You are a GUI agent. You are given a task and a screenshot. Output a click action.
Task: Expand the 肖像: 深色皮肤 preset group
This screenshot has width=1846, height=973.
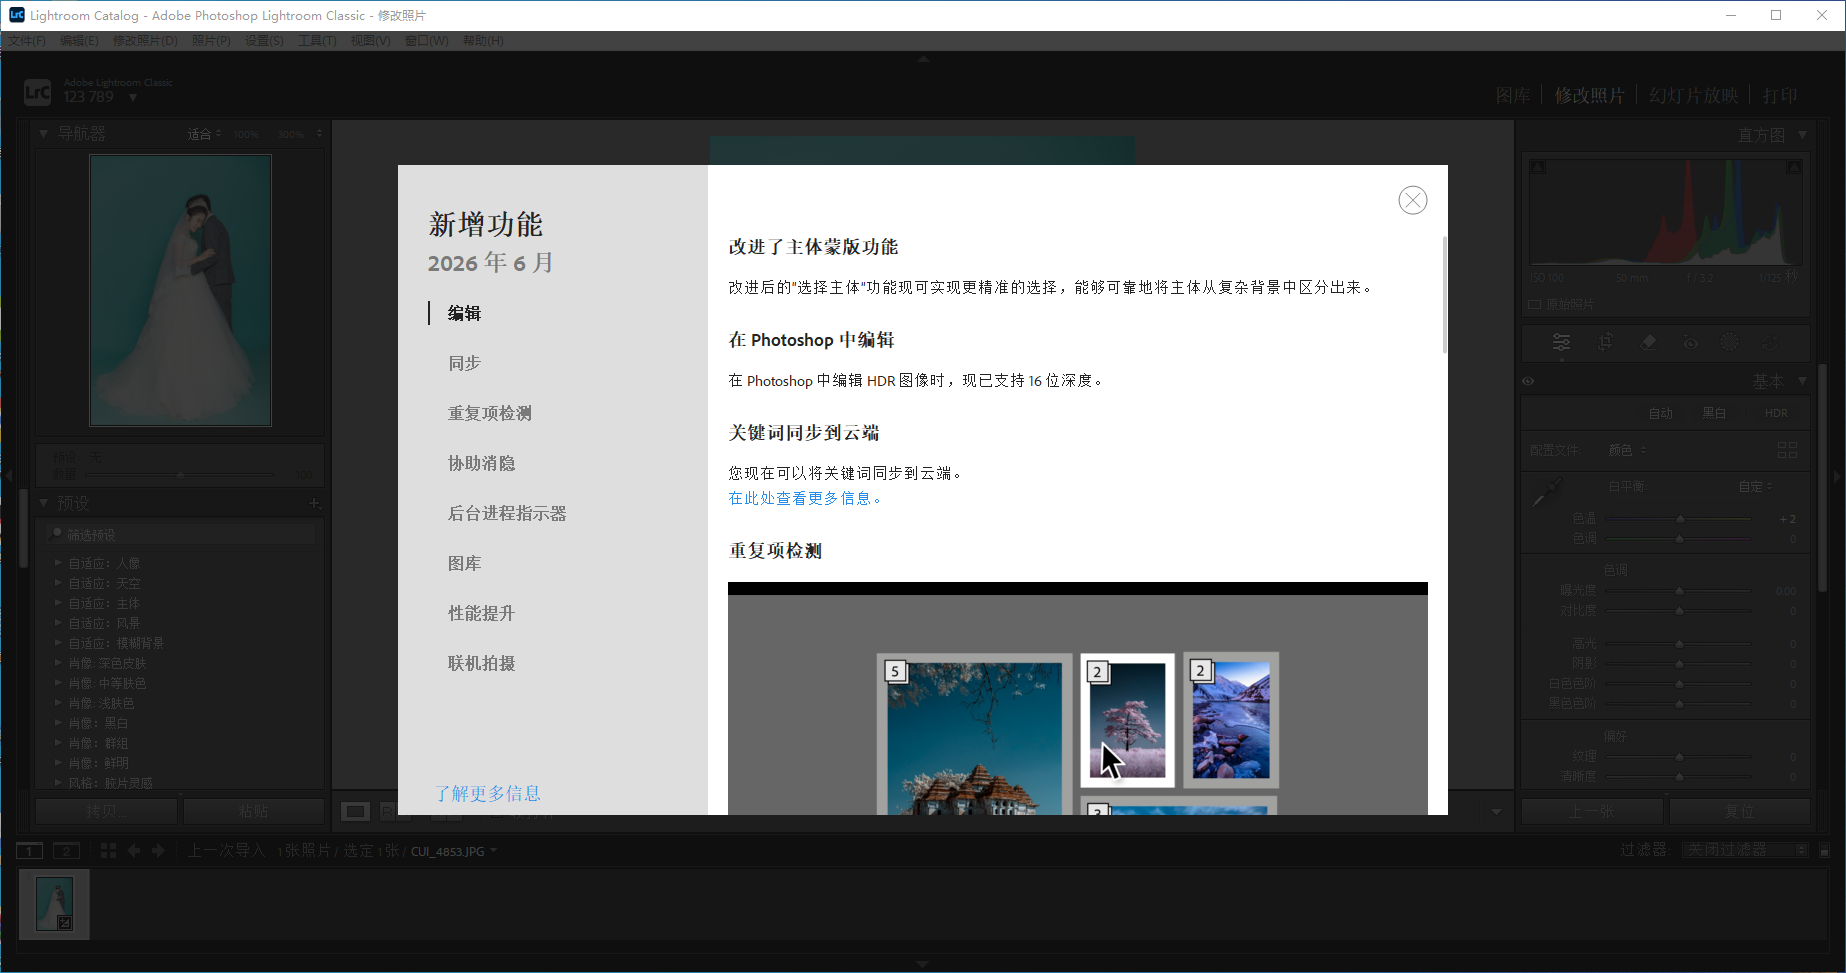[58, 663]
